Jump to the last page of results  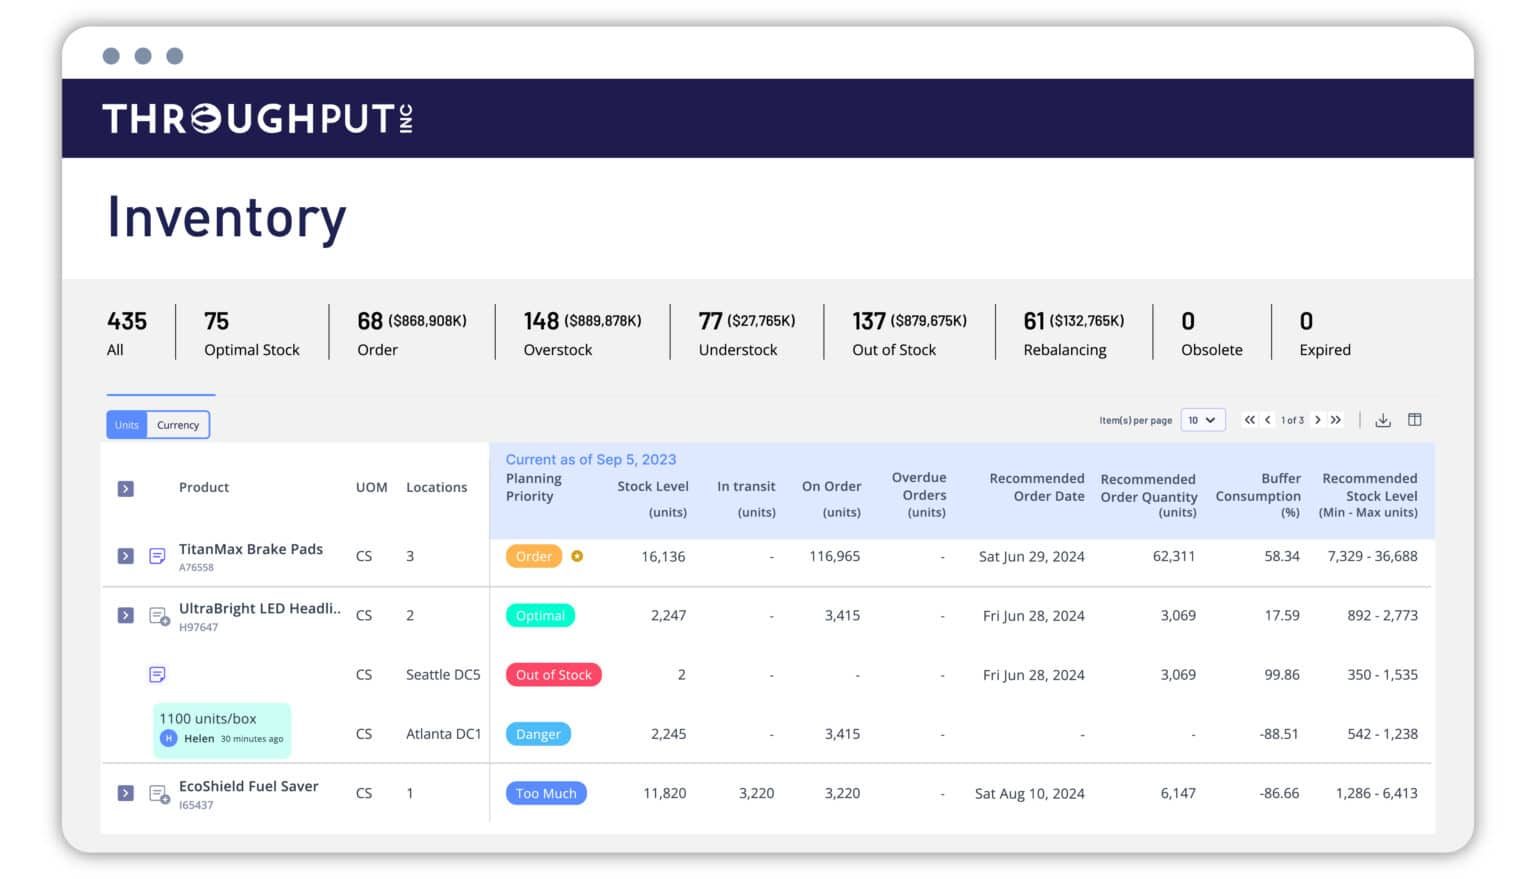coord(1337,420)
